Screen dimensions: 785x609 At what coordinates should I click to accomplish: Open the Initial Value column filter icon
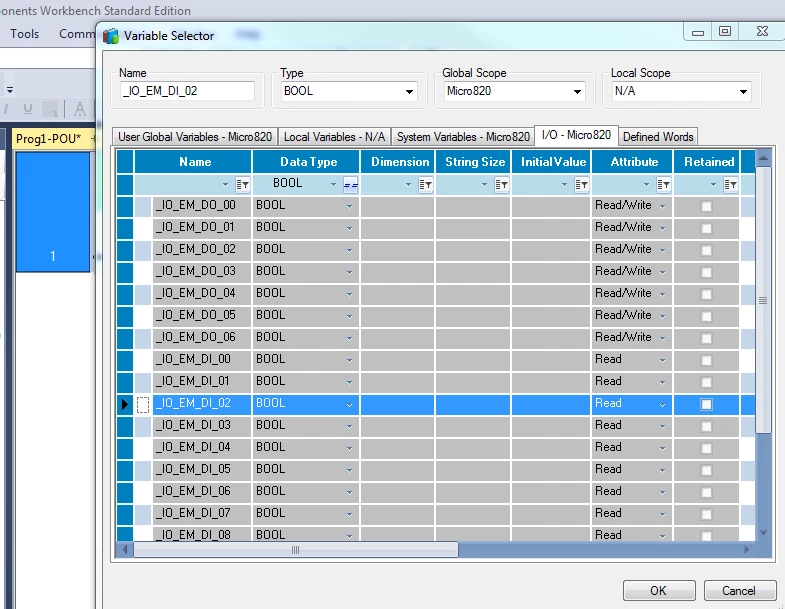click(581, 185)
